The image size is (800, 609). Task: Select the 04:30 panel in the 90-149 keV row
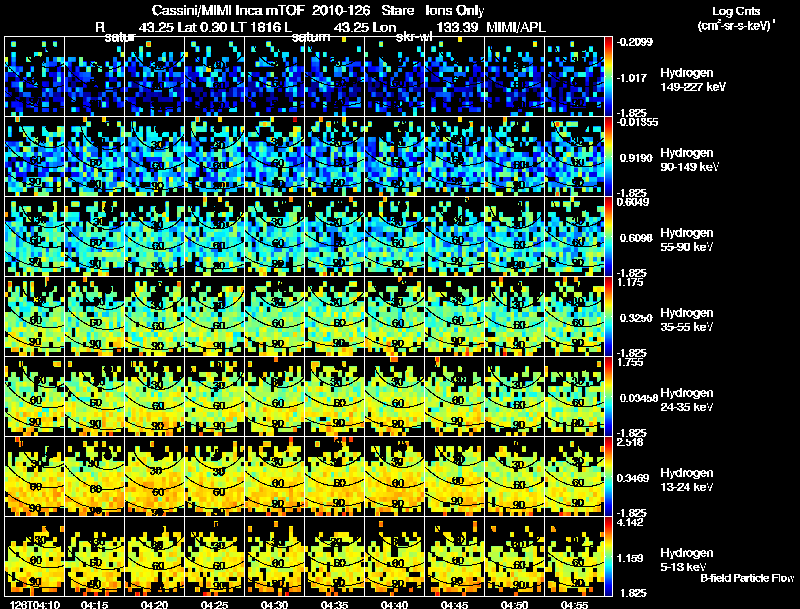coord(274,157)
